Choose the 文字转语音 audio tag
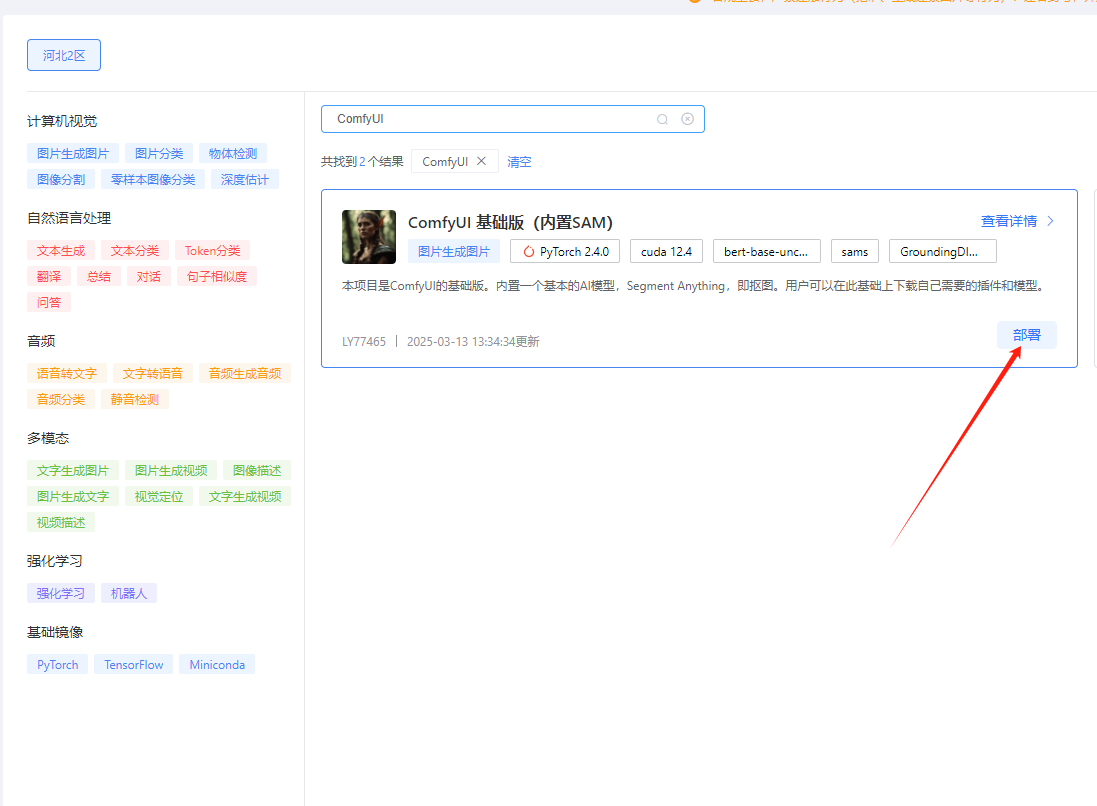The image size is (1097, 806). (x=153, y=374)
